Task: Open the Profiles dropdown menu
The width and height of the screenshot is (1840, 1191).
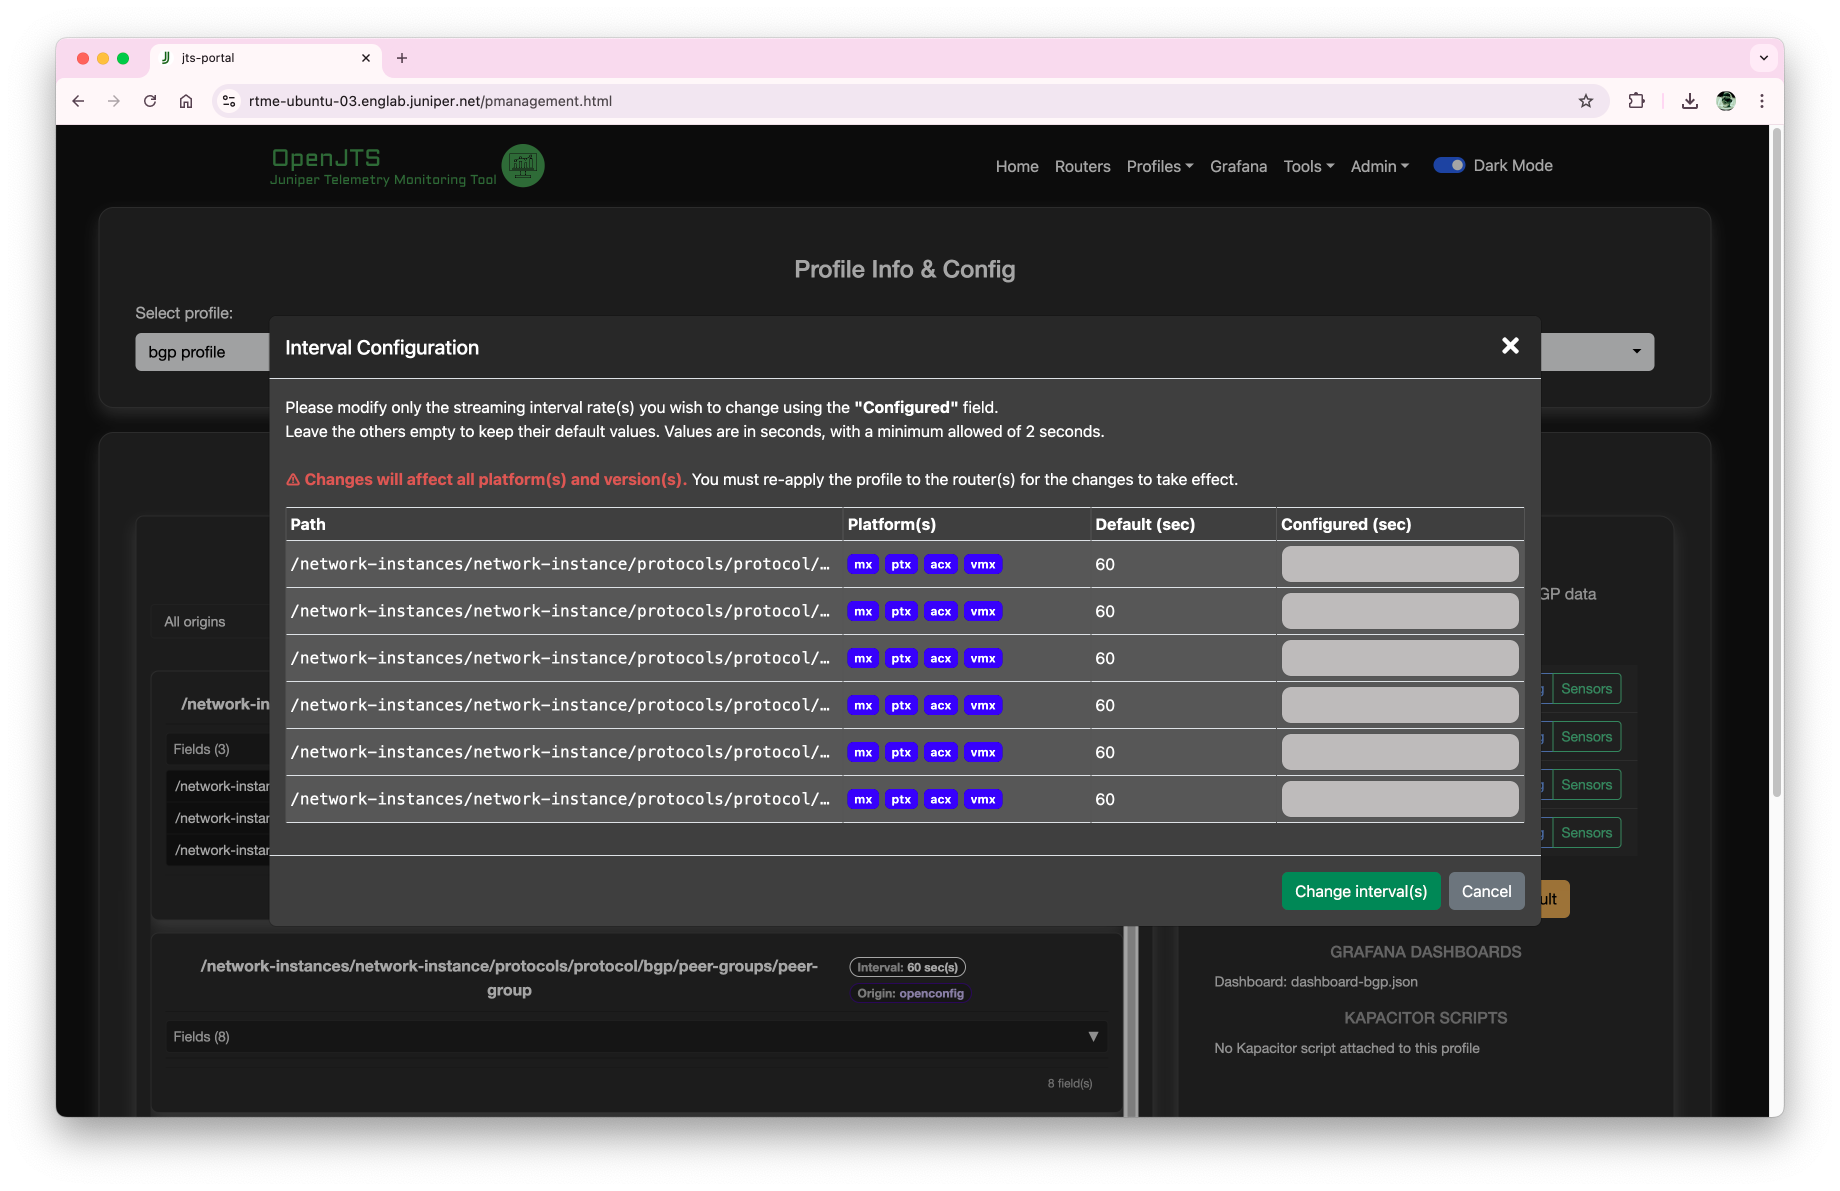Action: pyautogui.click(x=1159, y=167)
